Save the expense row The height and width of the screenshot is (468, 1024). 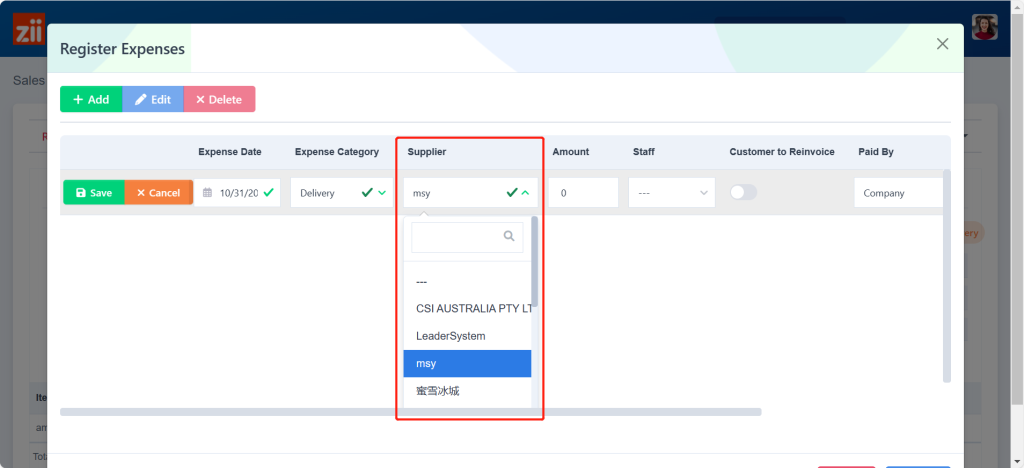[94, 193]
